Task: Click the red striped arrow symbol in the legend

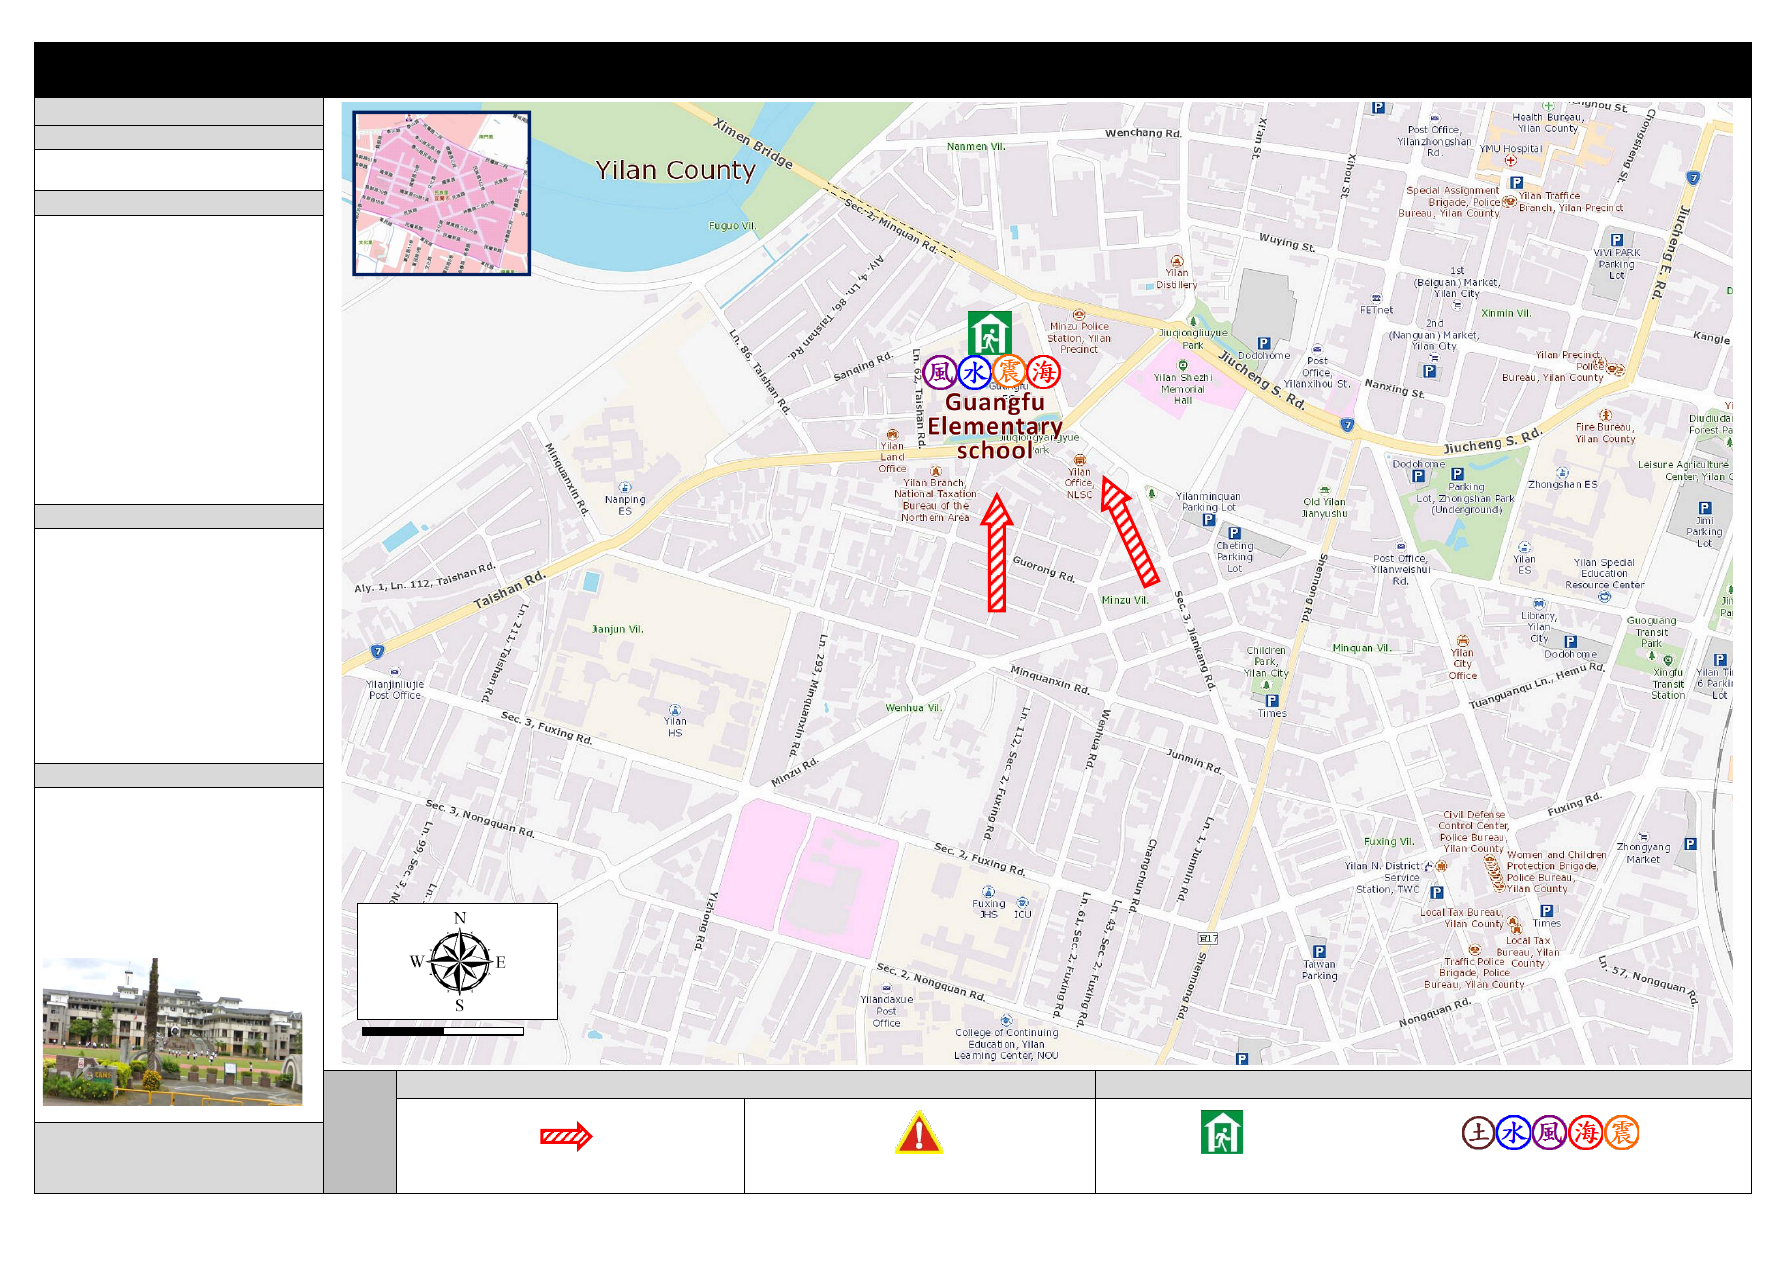Action: [566, 1136]
